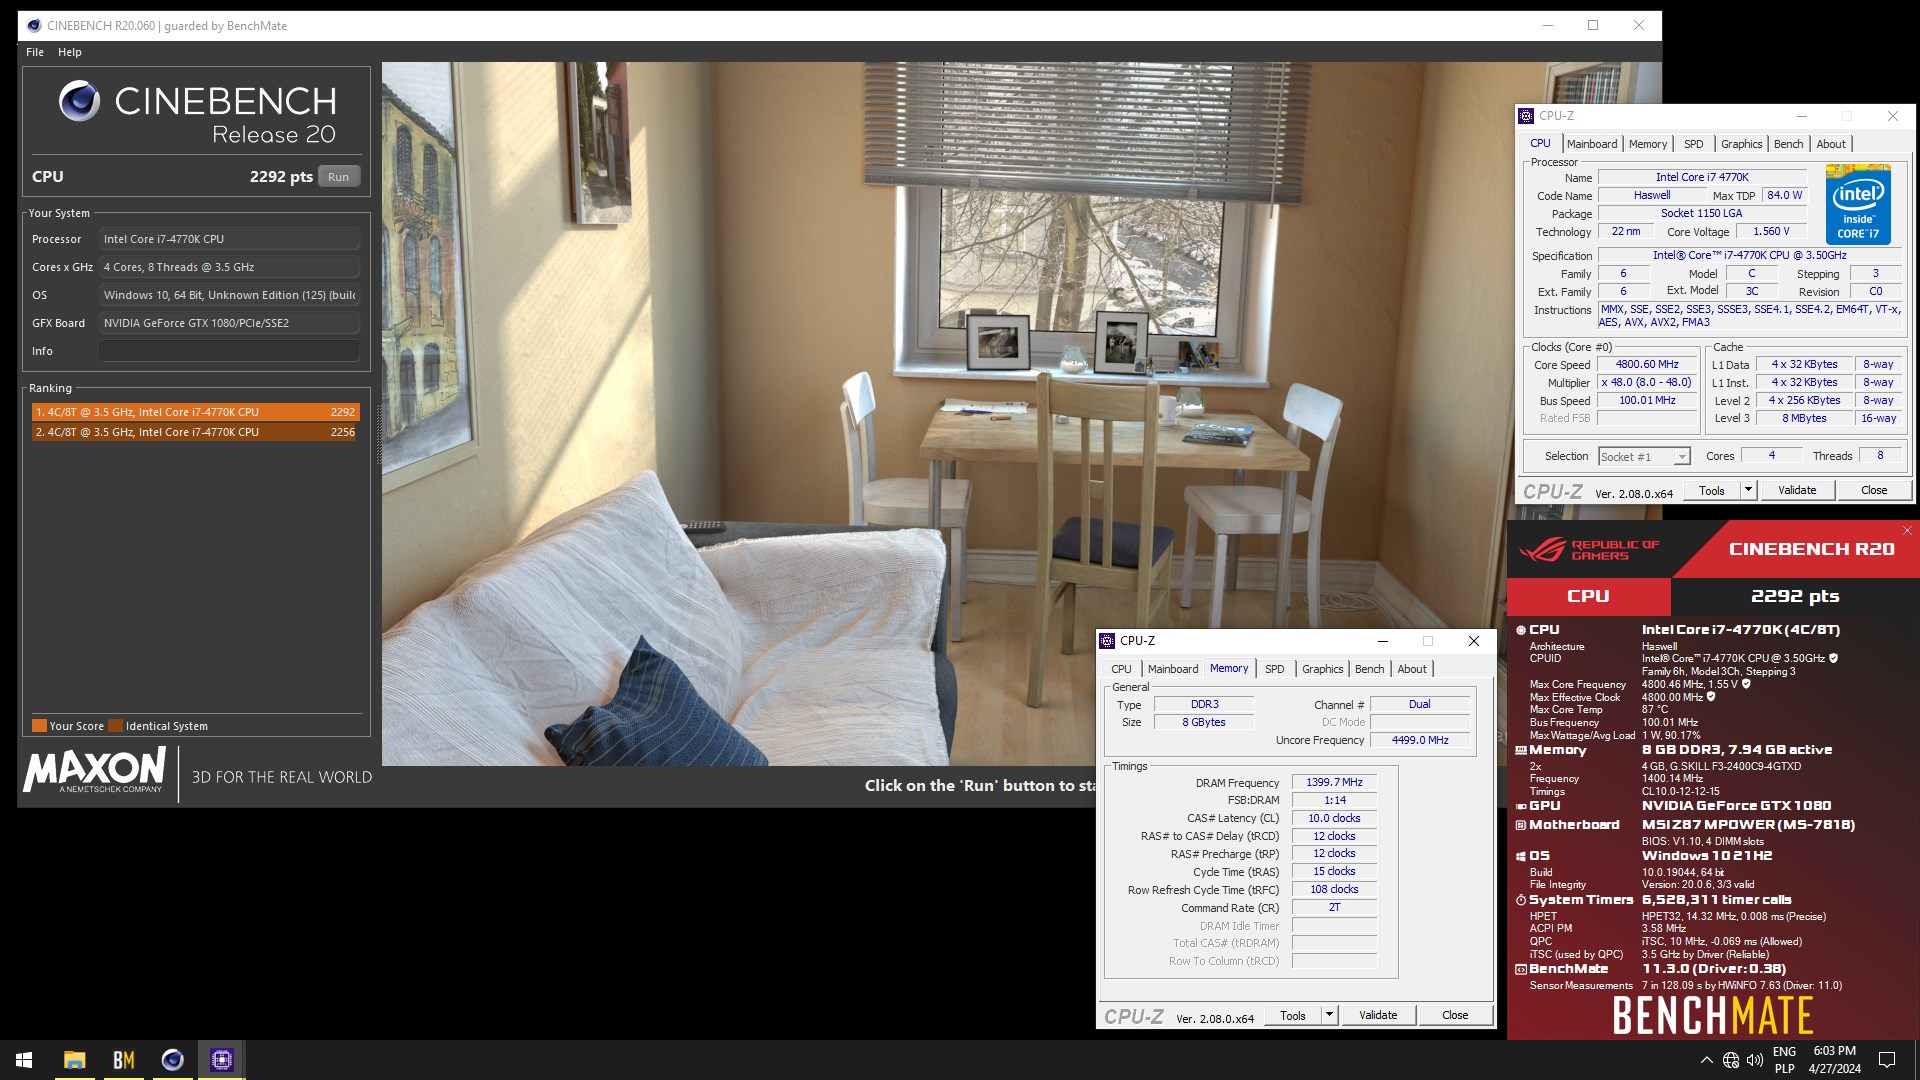Click the Multiplier value x 48.0
Image resolution: width=1920 pixels, height=1080 pixels.
click(x=1647, y=383)
